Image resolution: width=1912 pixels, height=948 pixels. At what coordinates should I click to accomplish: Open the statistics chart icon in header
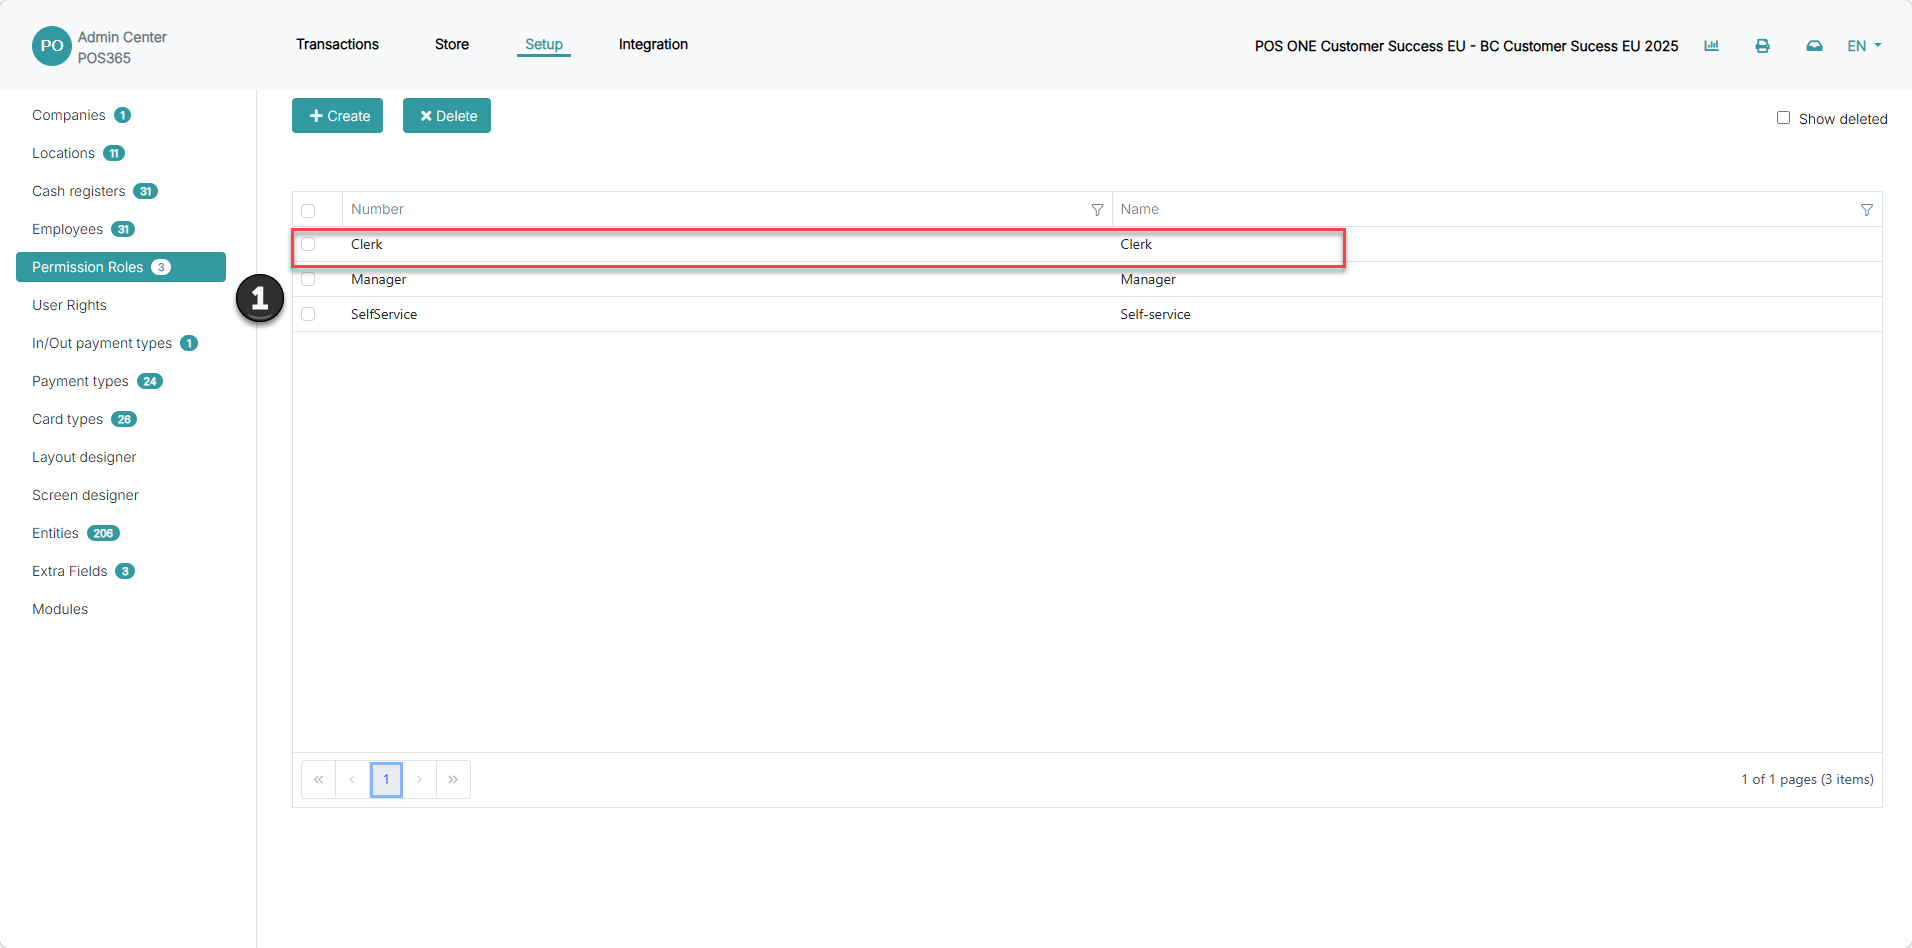click(1711, 46)
